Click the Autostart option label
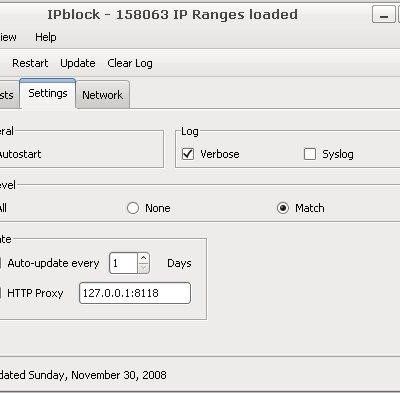Screen dimensions: 400x393 20,154
